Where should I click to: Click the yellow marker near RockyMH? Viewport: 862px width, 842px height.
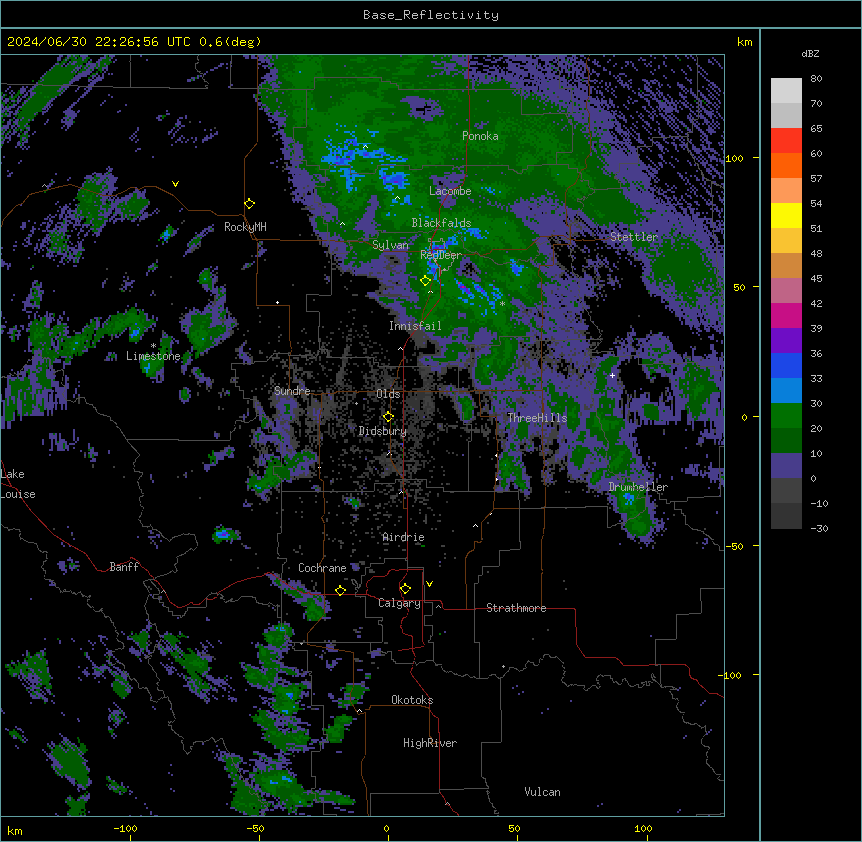pyautogui.click(x=250, y=204)
